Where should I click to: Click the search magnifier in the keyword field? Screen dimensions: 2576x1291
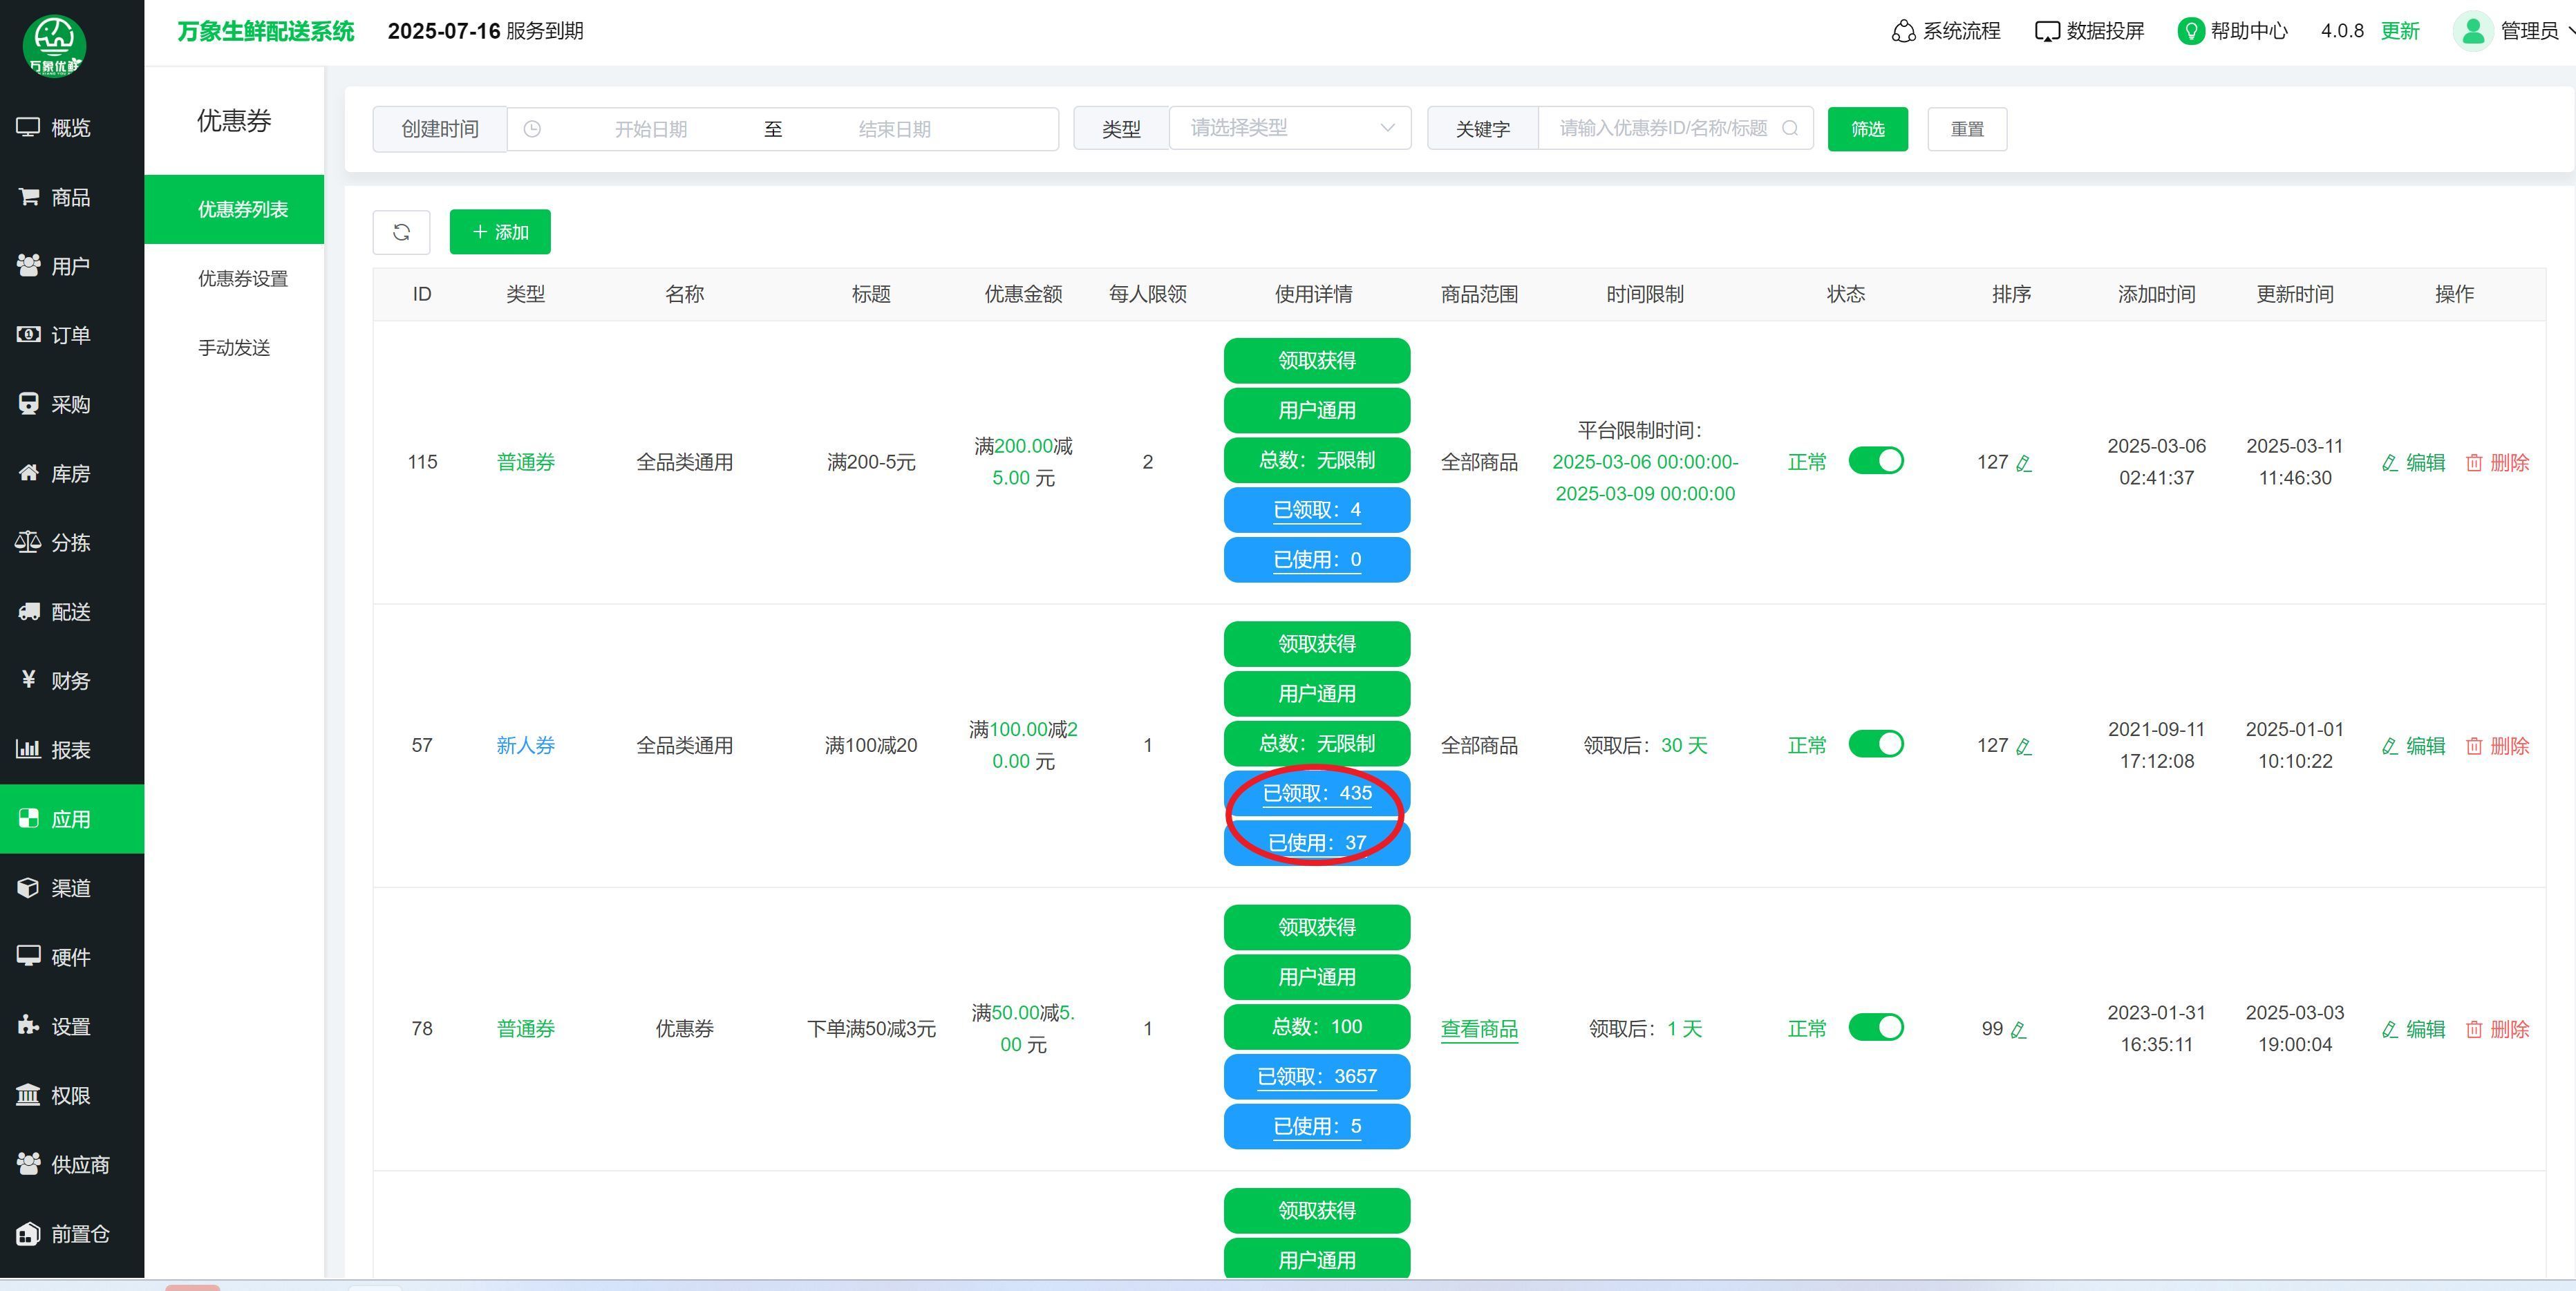pos(1790,128)
